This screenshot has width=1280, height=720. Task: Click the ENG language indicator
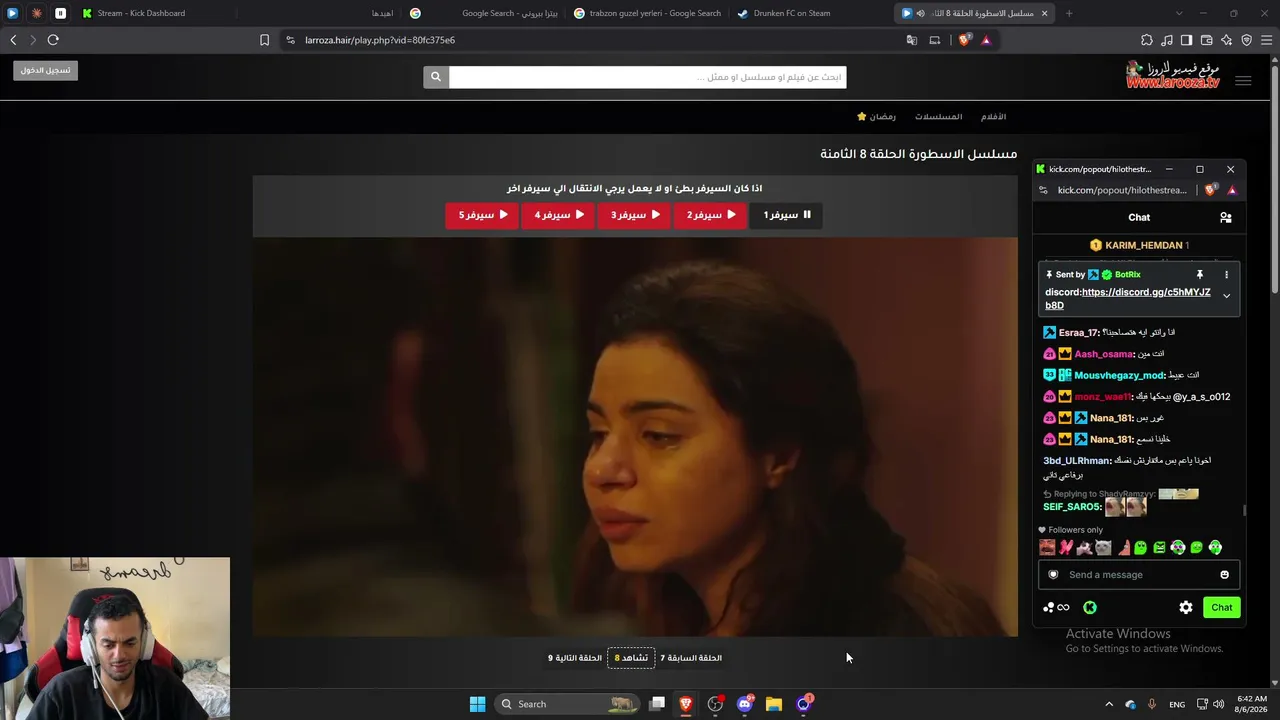[1177, 704]
